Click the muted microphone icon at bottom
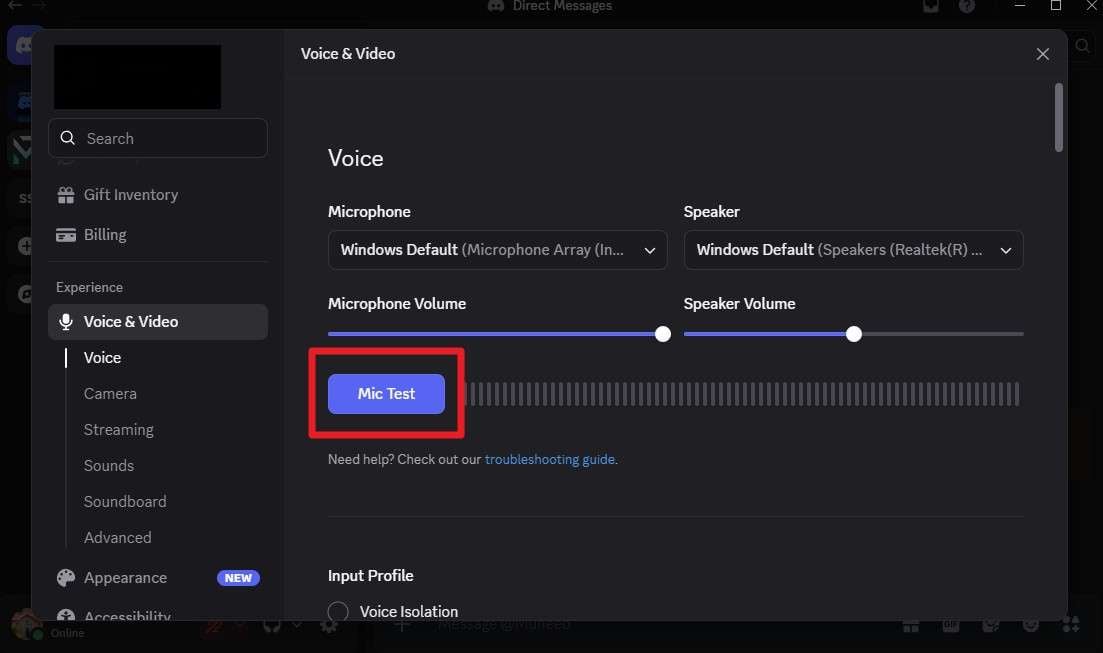 coord(214,626)
